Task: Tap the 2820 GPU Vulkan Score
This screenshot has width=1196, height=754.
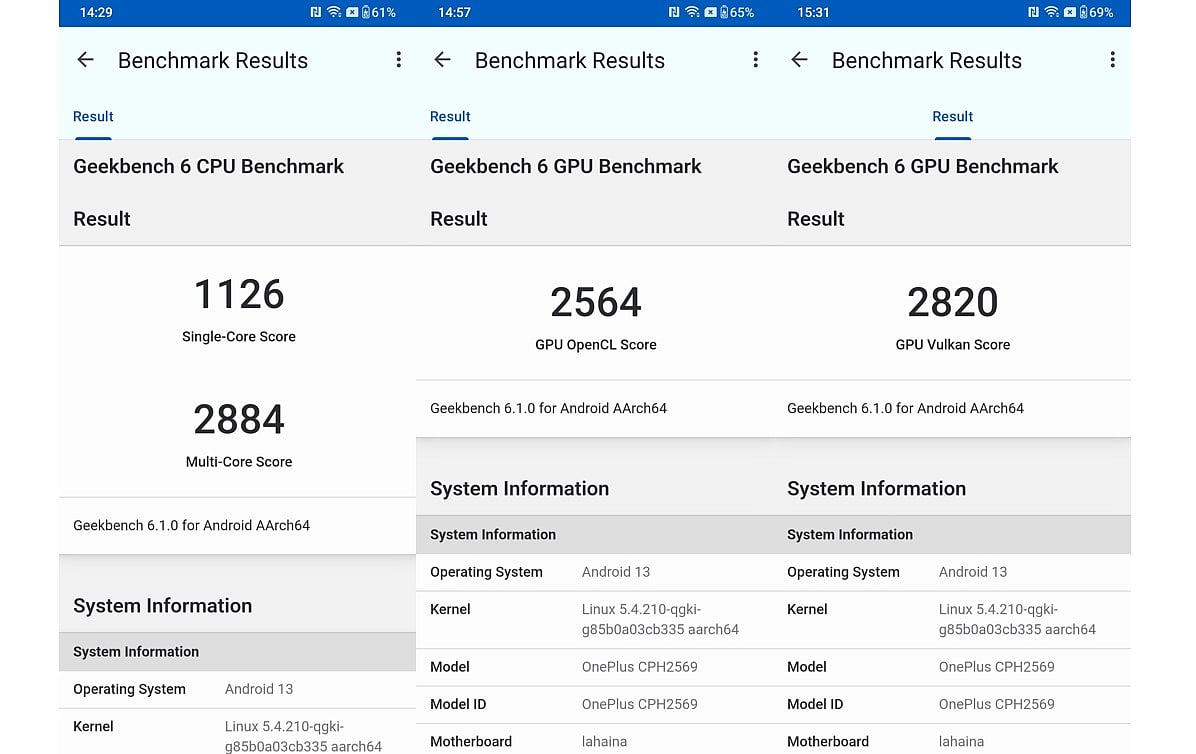Action: [x=953, y=302]
